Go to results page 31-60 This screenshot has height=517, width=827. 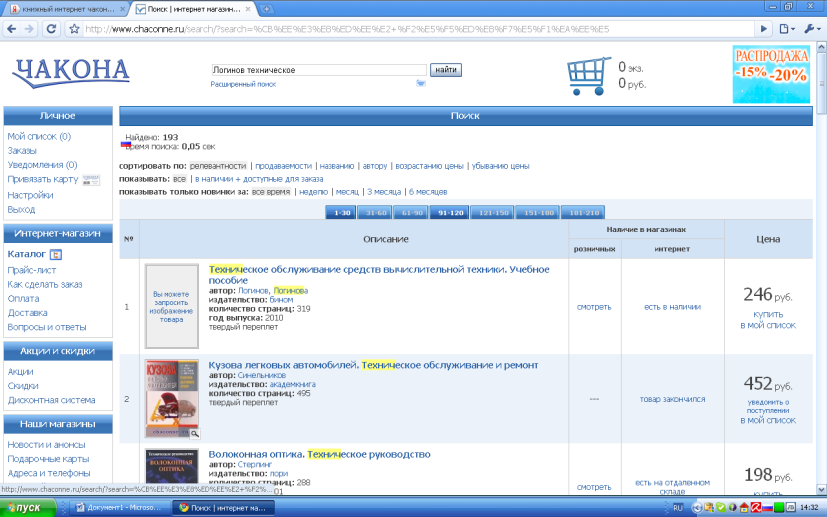pyautogui.click(x=376, y=213)
